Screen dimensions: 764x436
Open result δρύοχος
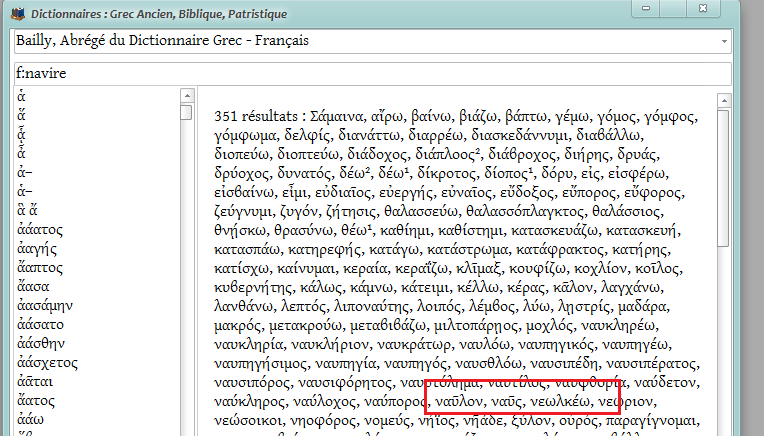pyautogui.click(x=242, y=174)
